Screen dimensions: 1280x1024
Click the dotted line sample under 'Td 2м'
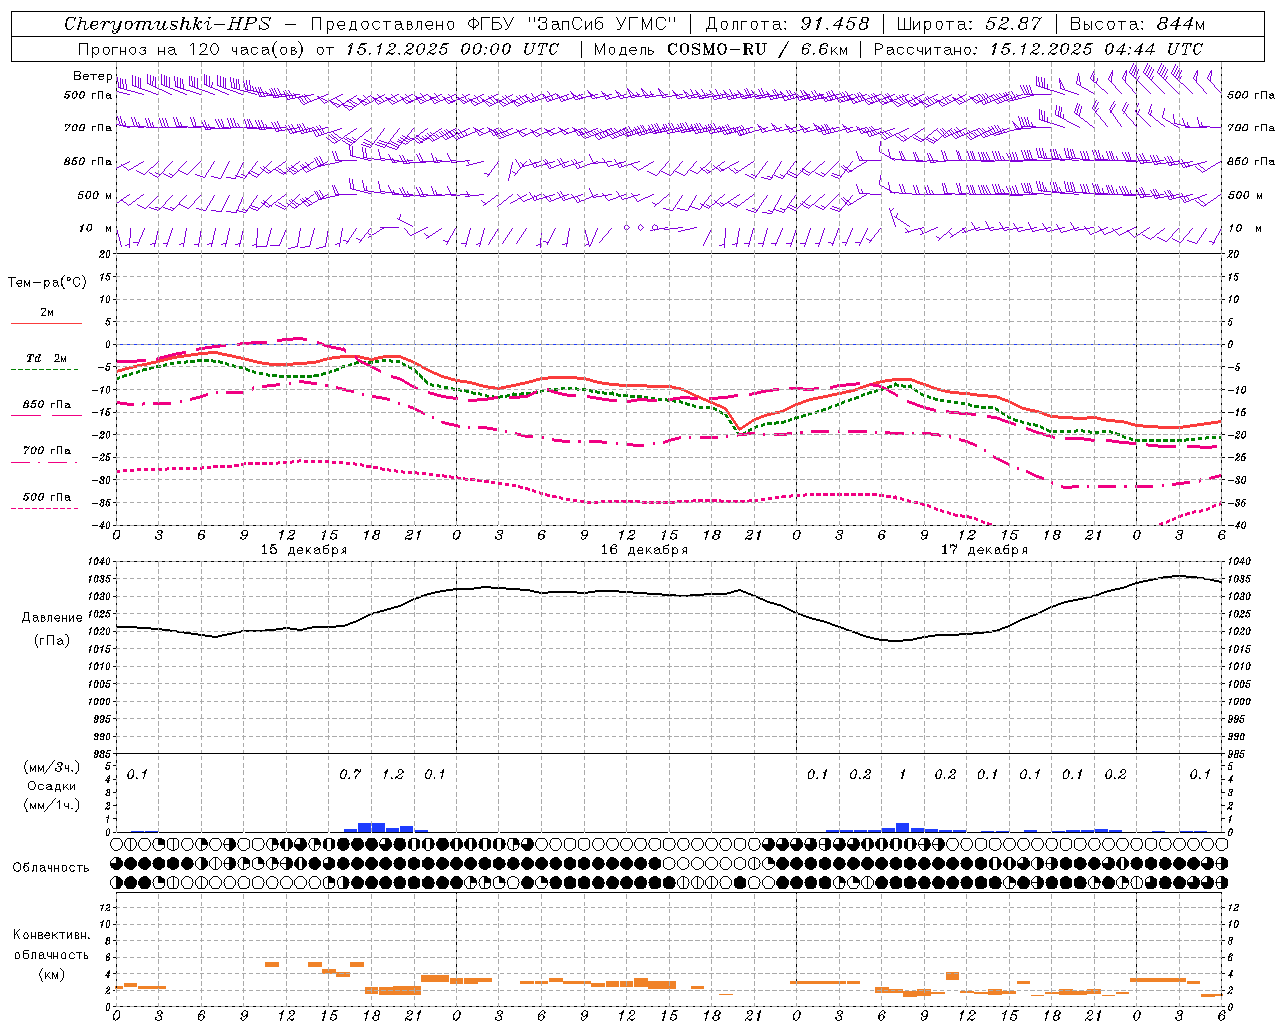tap(46, 369)
